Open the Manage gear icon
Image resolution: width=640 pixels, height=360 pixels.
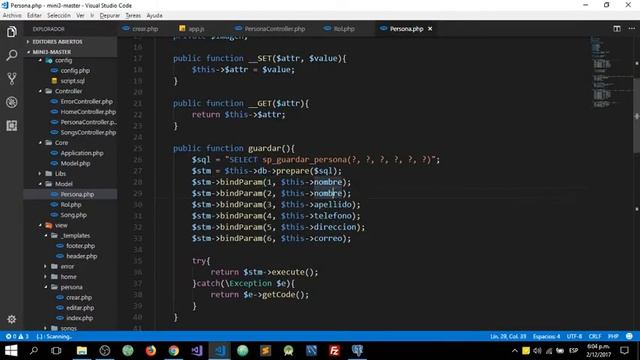(x=11, y=319)
